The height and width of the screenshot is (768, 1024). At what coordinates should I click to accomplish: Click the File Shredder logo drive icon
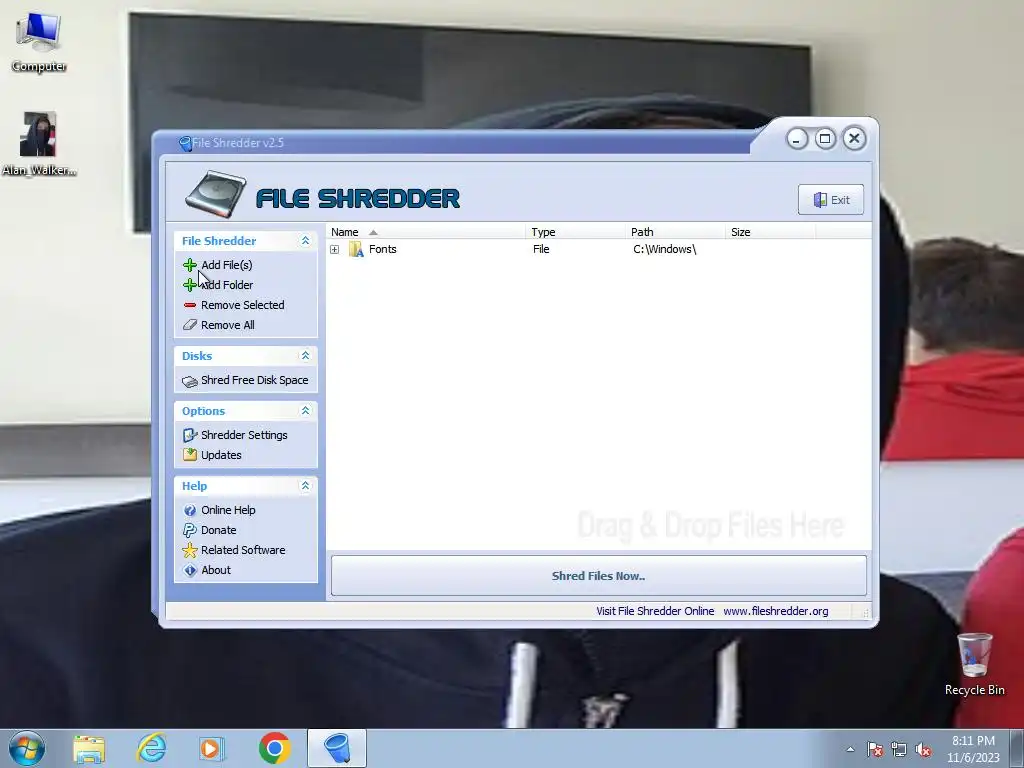tap(215, 194)
